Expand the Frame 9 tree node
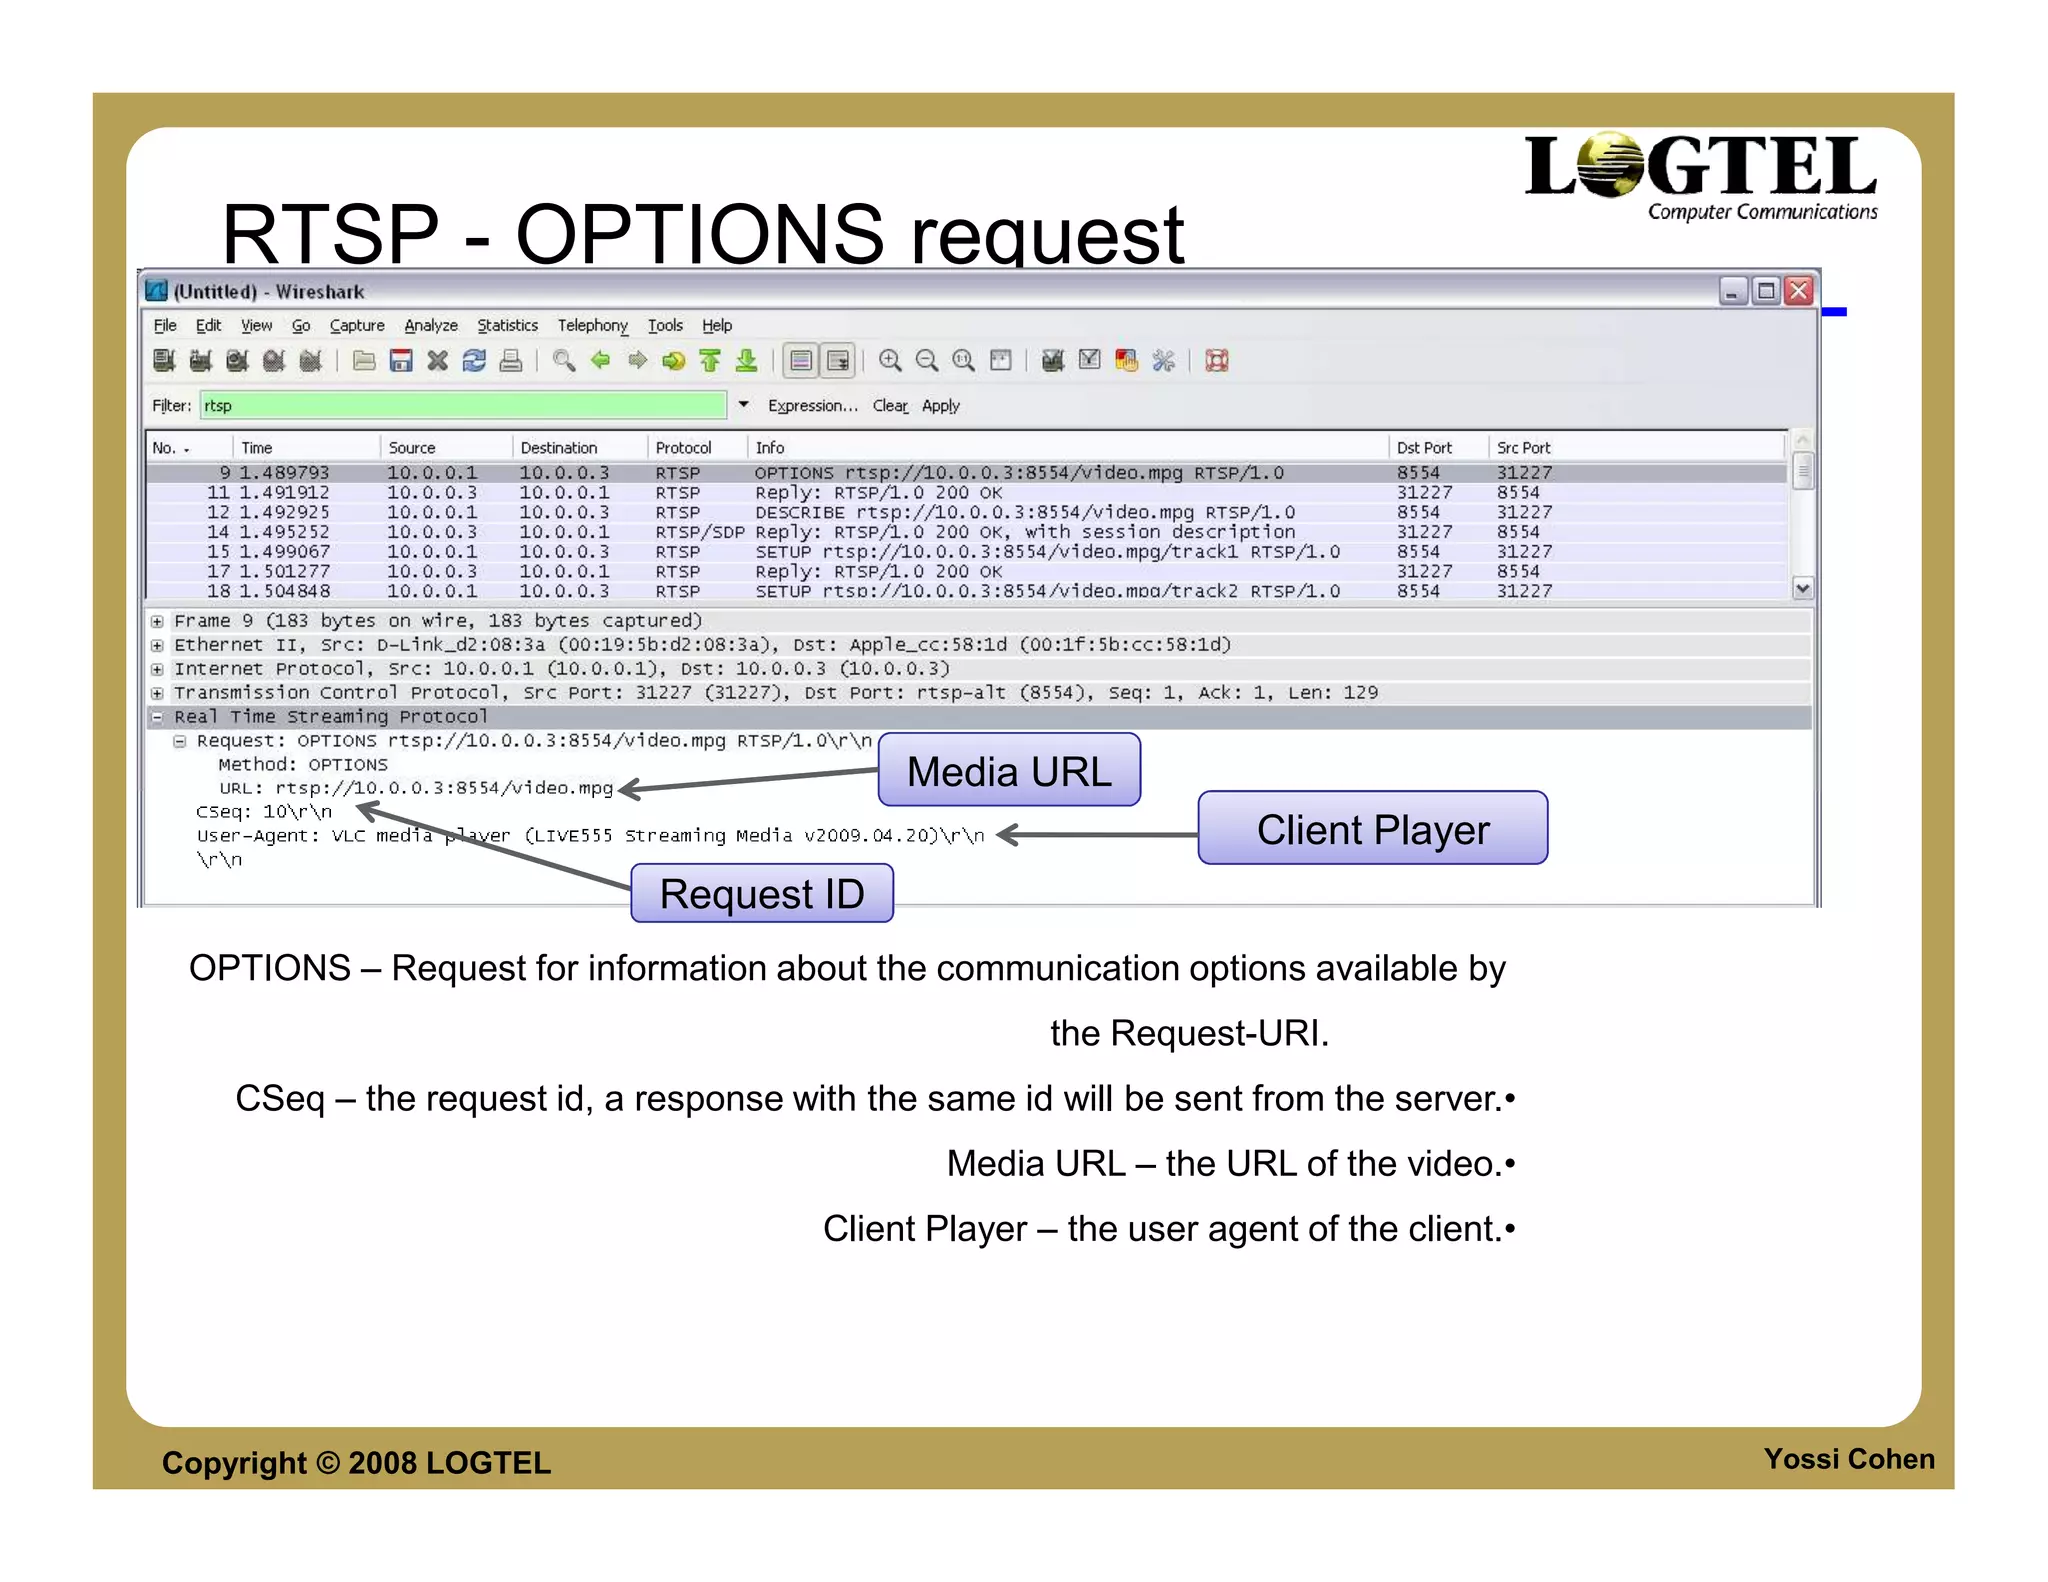The image size is (2048, 1582). [x=157, y=621]
